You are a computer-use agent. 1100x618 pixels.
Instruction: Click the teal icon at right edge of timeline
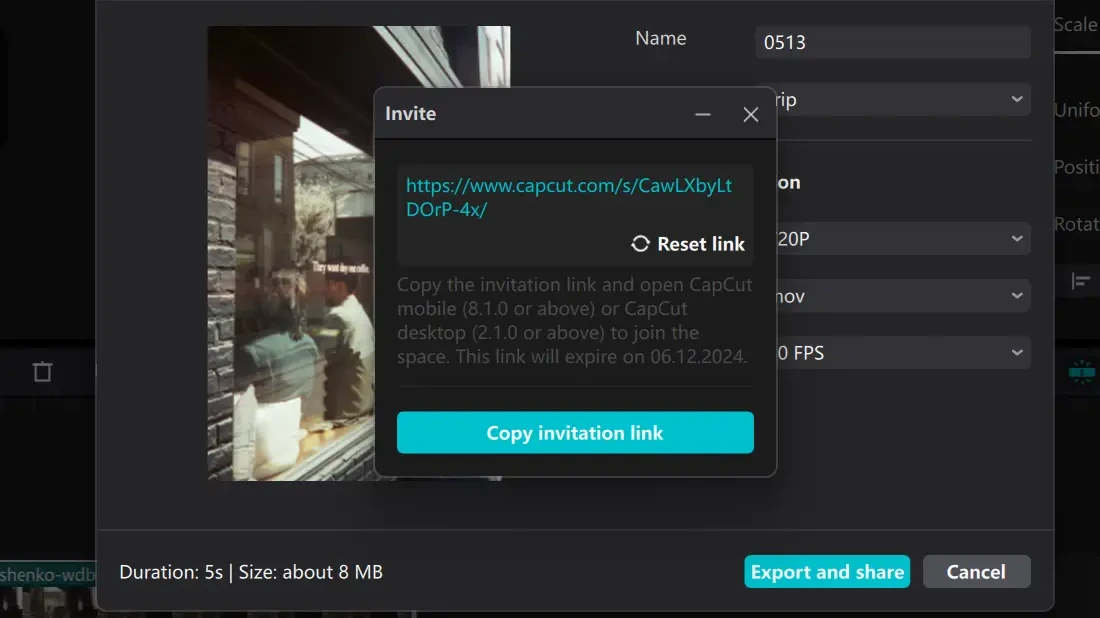(x=1082, y=371)
